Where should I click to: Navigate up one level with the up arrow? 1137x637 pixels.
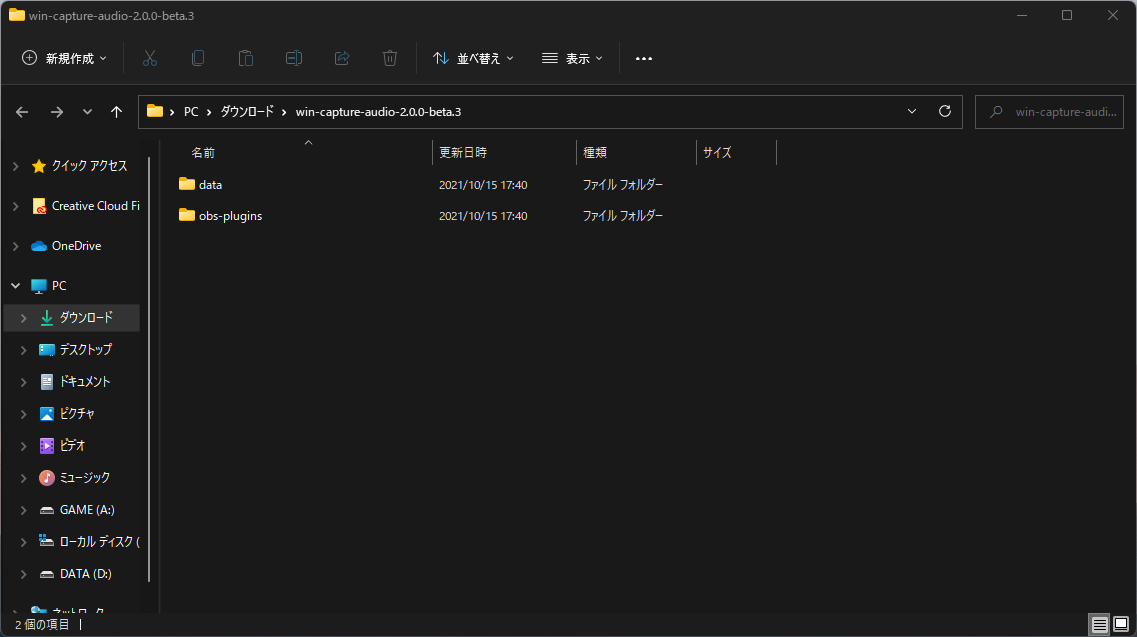click(116, 111)
